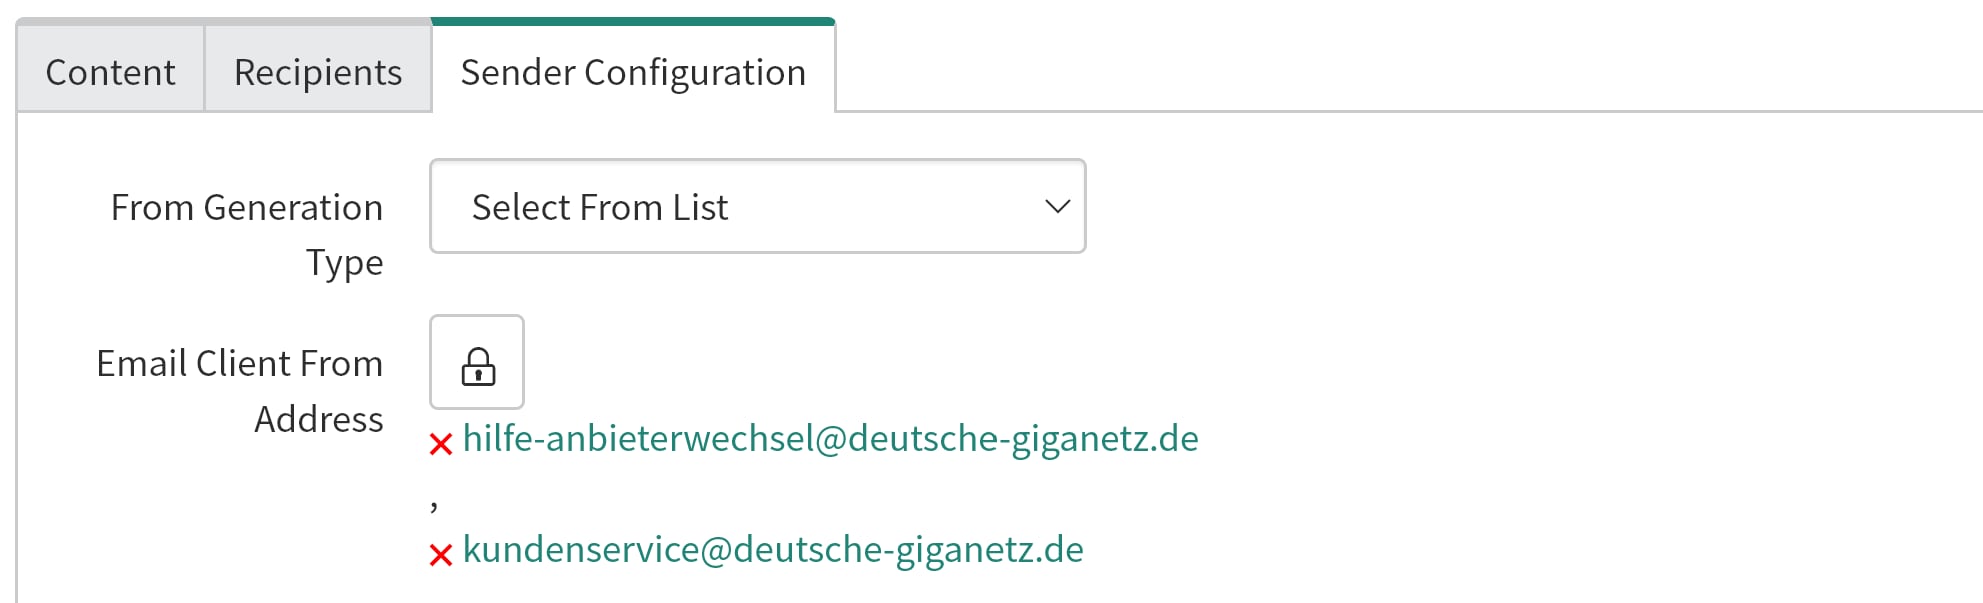This screenshot has width=1983, height=603.
Task: Click the green bar on the active tab
Action: click(633, 21)
